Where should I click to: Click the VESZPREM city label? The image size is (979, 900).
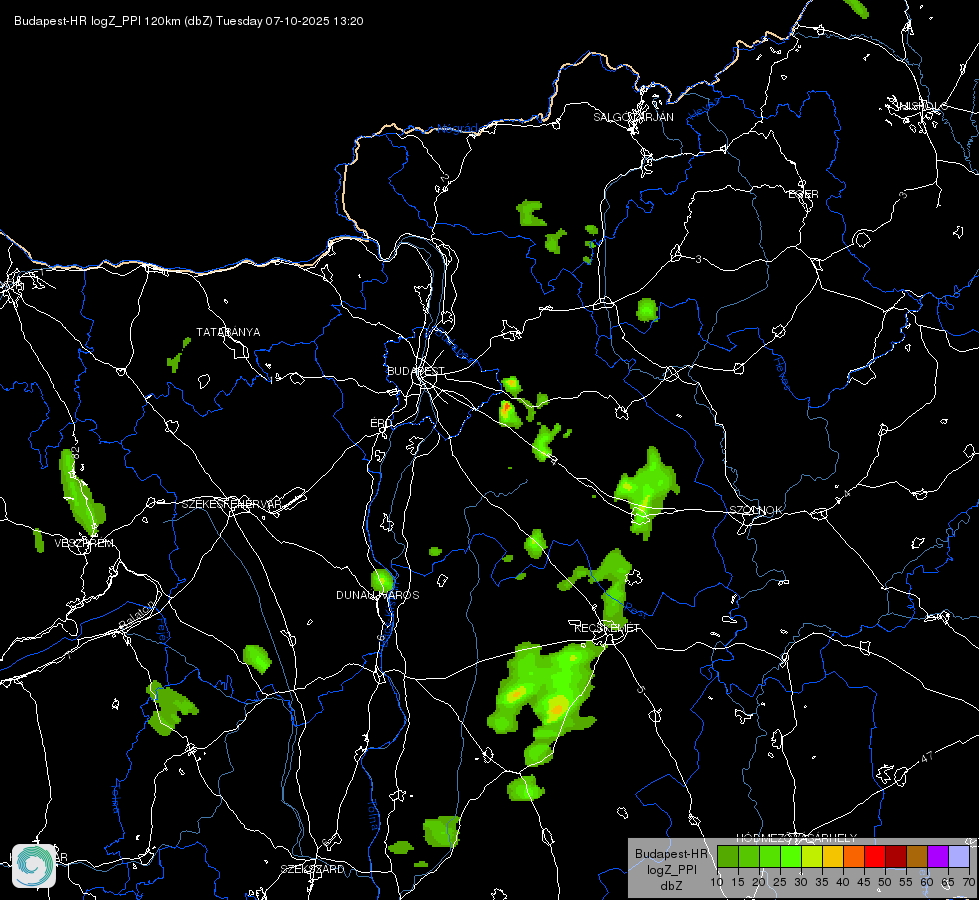tap(84, 543)
